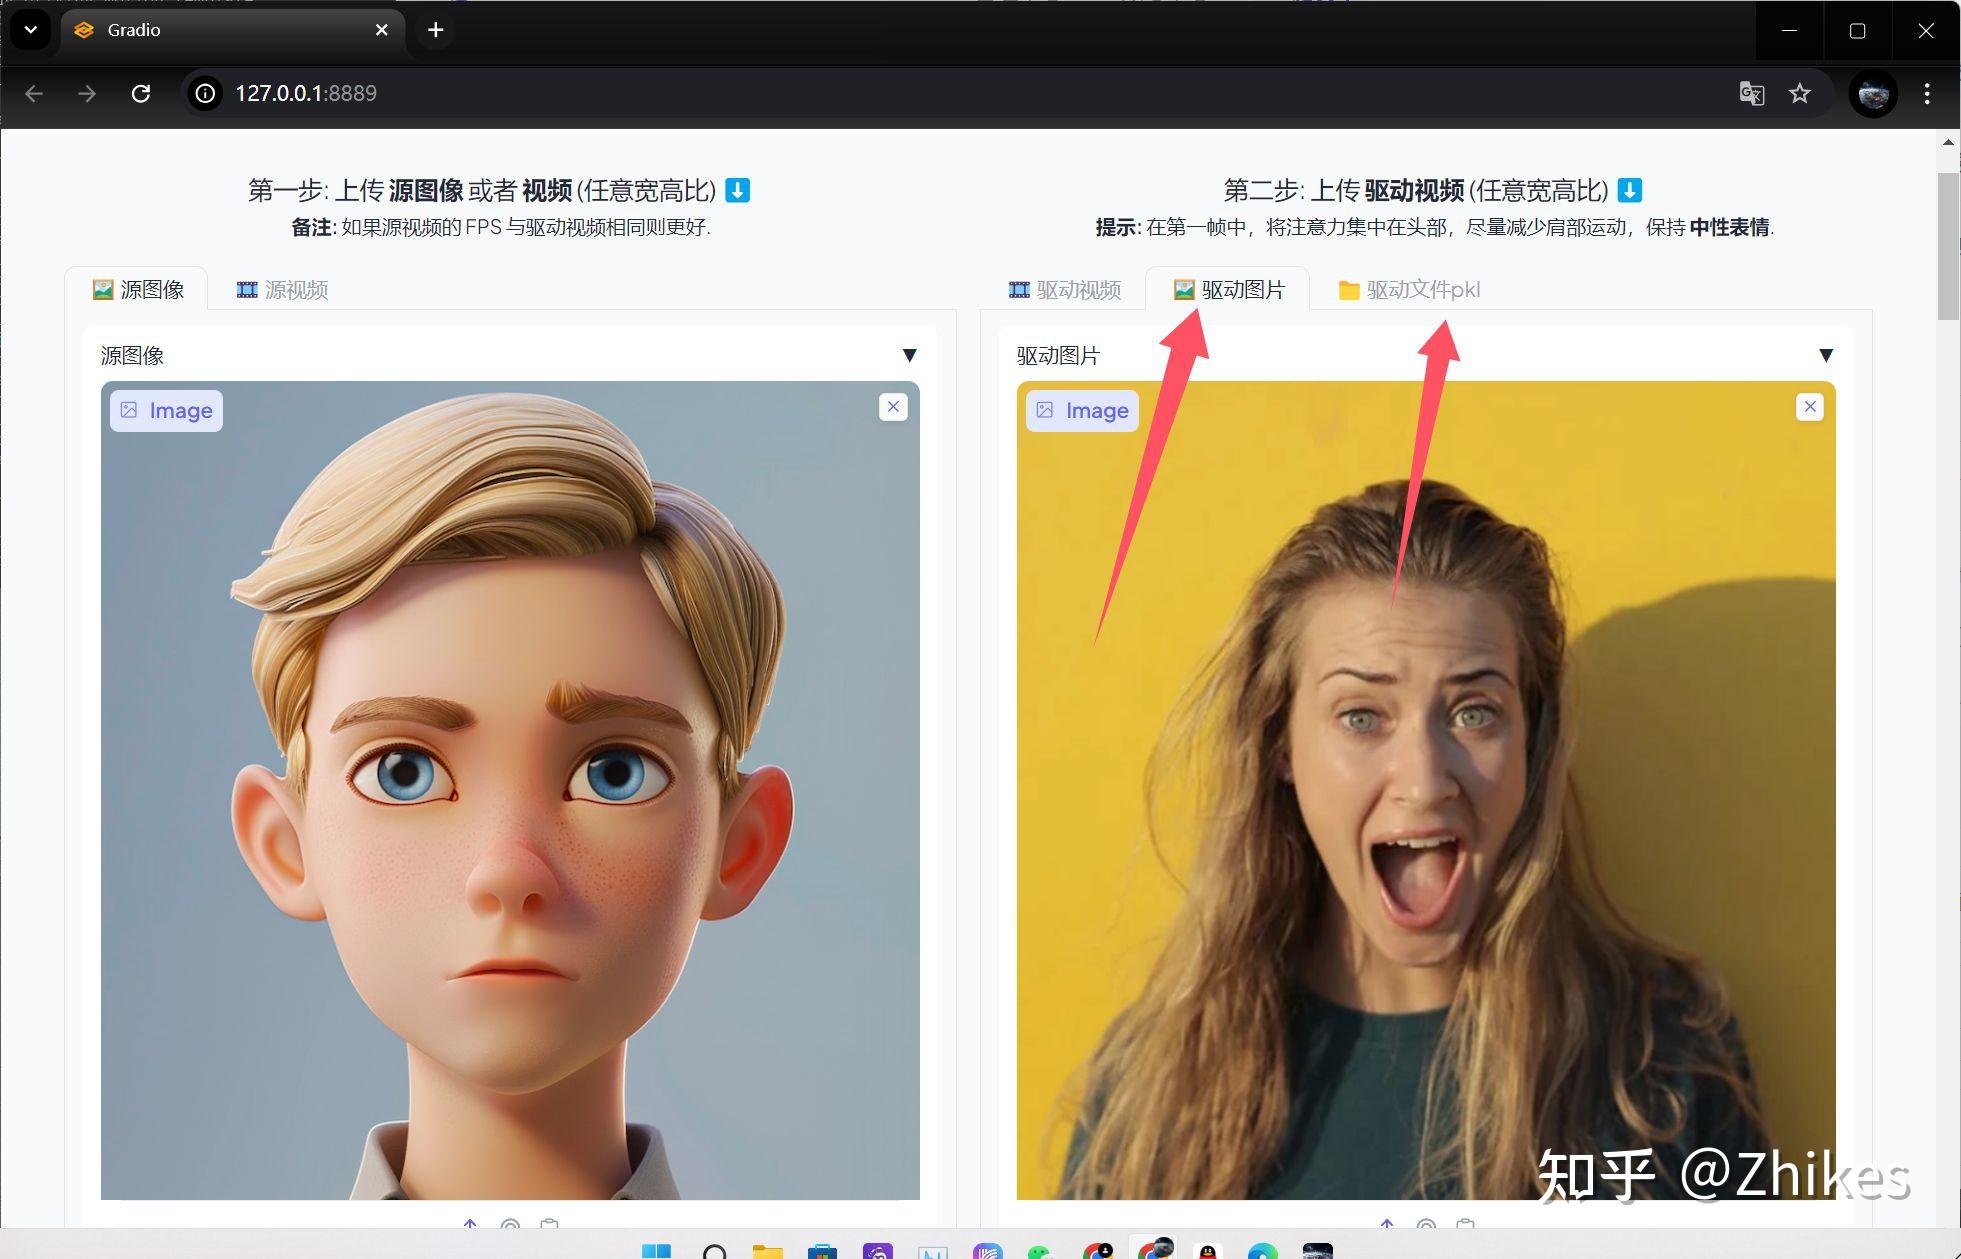Click the Image label on source image
1961x1259 pixels.
pyautogui.click(x=166, y=411)
